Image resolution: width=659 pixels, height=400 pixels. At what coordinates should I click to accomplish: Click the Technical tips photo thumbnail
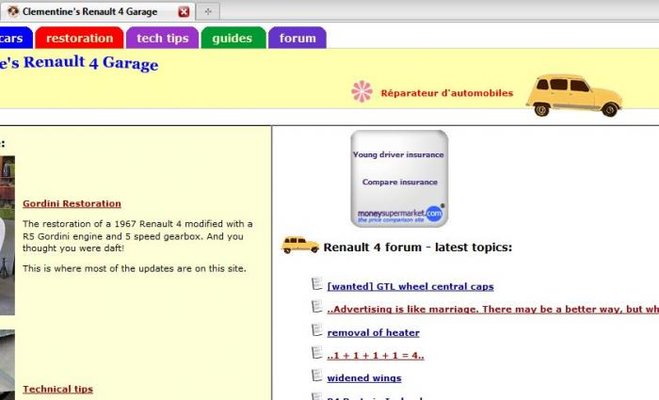pyautogui.click(x=7, y=365)
